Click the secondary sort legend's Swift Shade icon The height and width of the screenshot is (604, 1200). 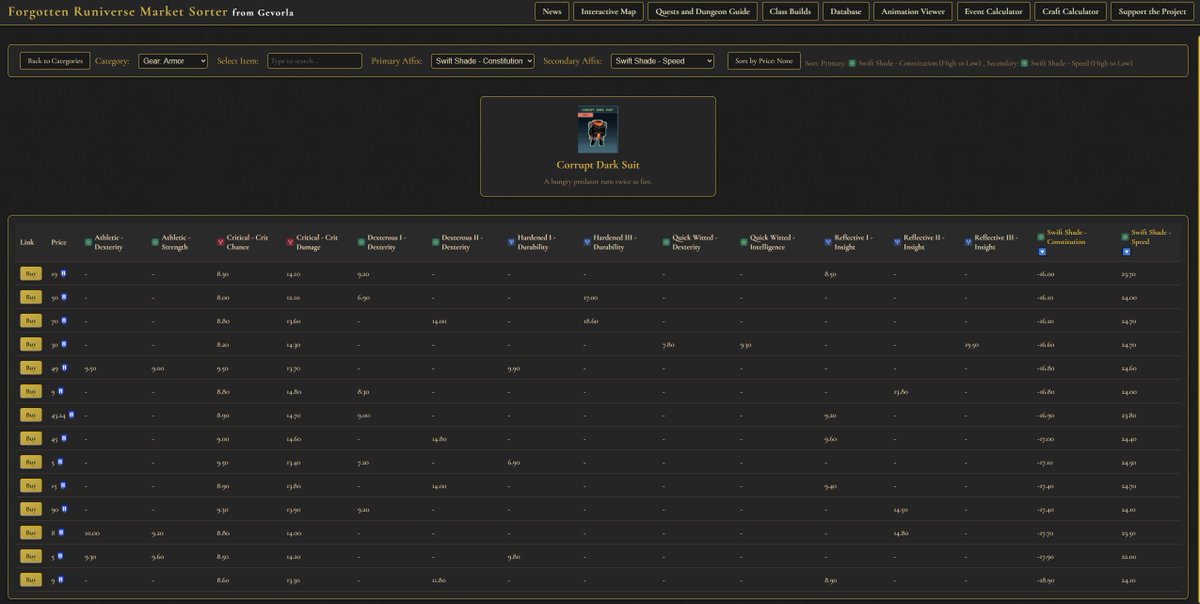1024,63
